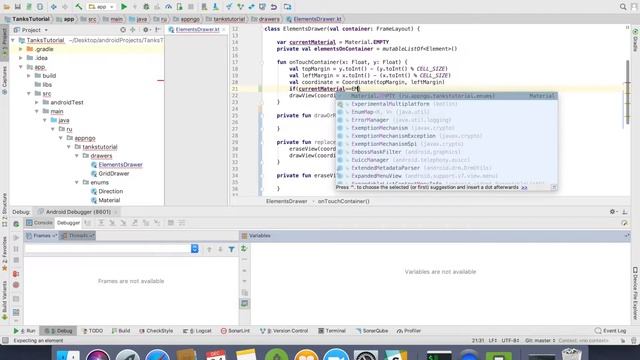Collapse the TanksTutorial root node

click(x=13, y=40)
